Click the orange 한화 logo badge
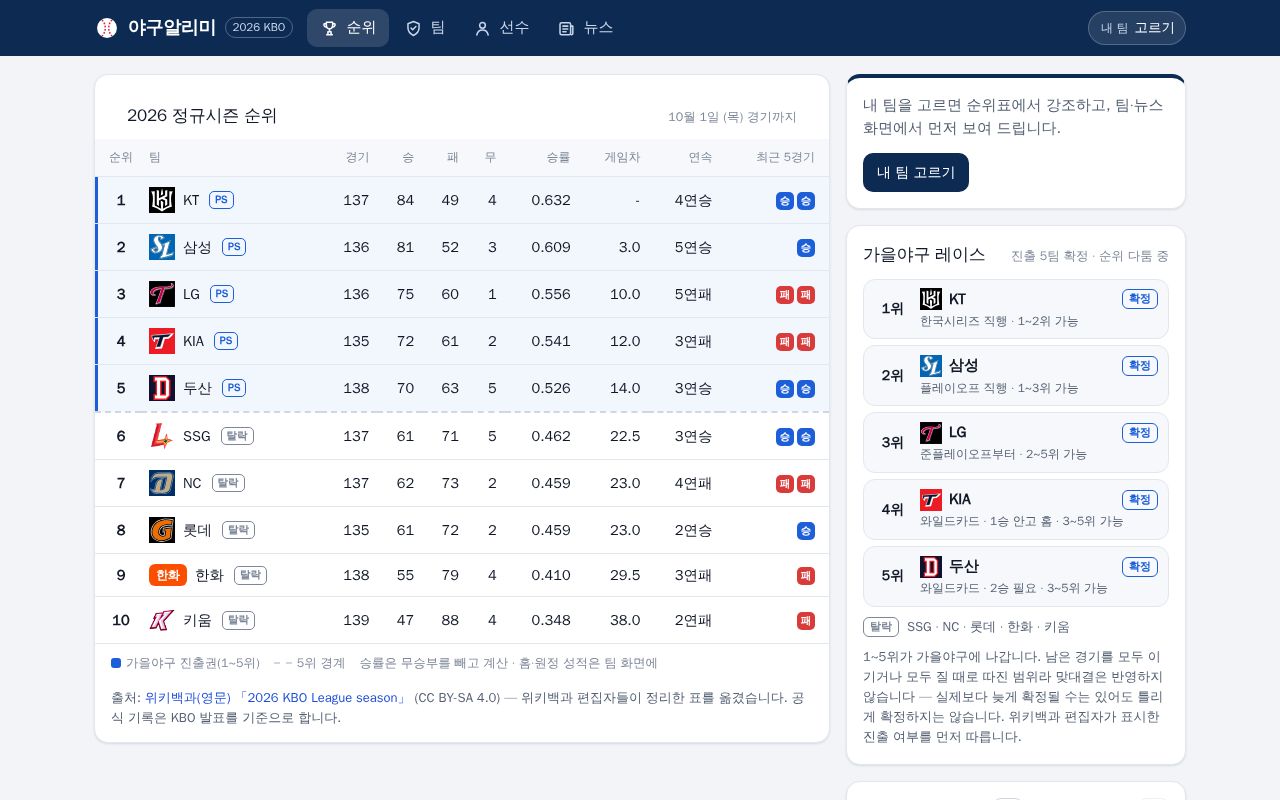The image size is (1280, 800). [x=168, y=575]
